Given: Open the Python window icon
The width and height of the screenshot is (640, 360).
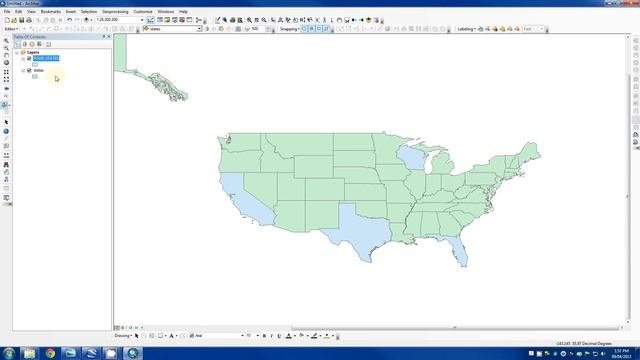Looking at the screenshot, I should click(x=189, y=20).
